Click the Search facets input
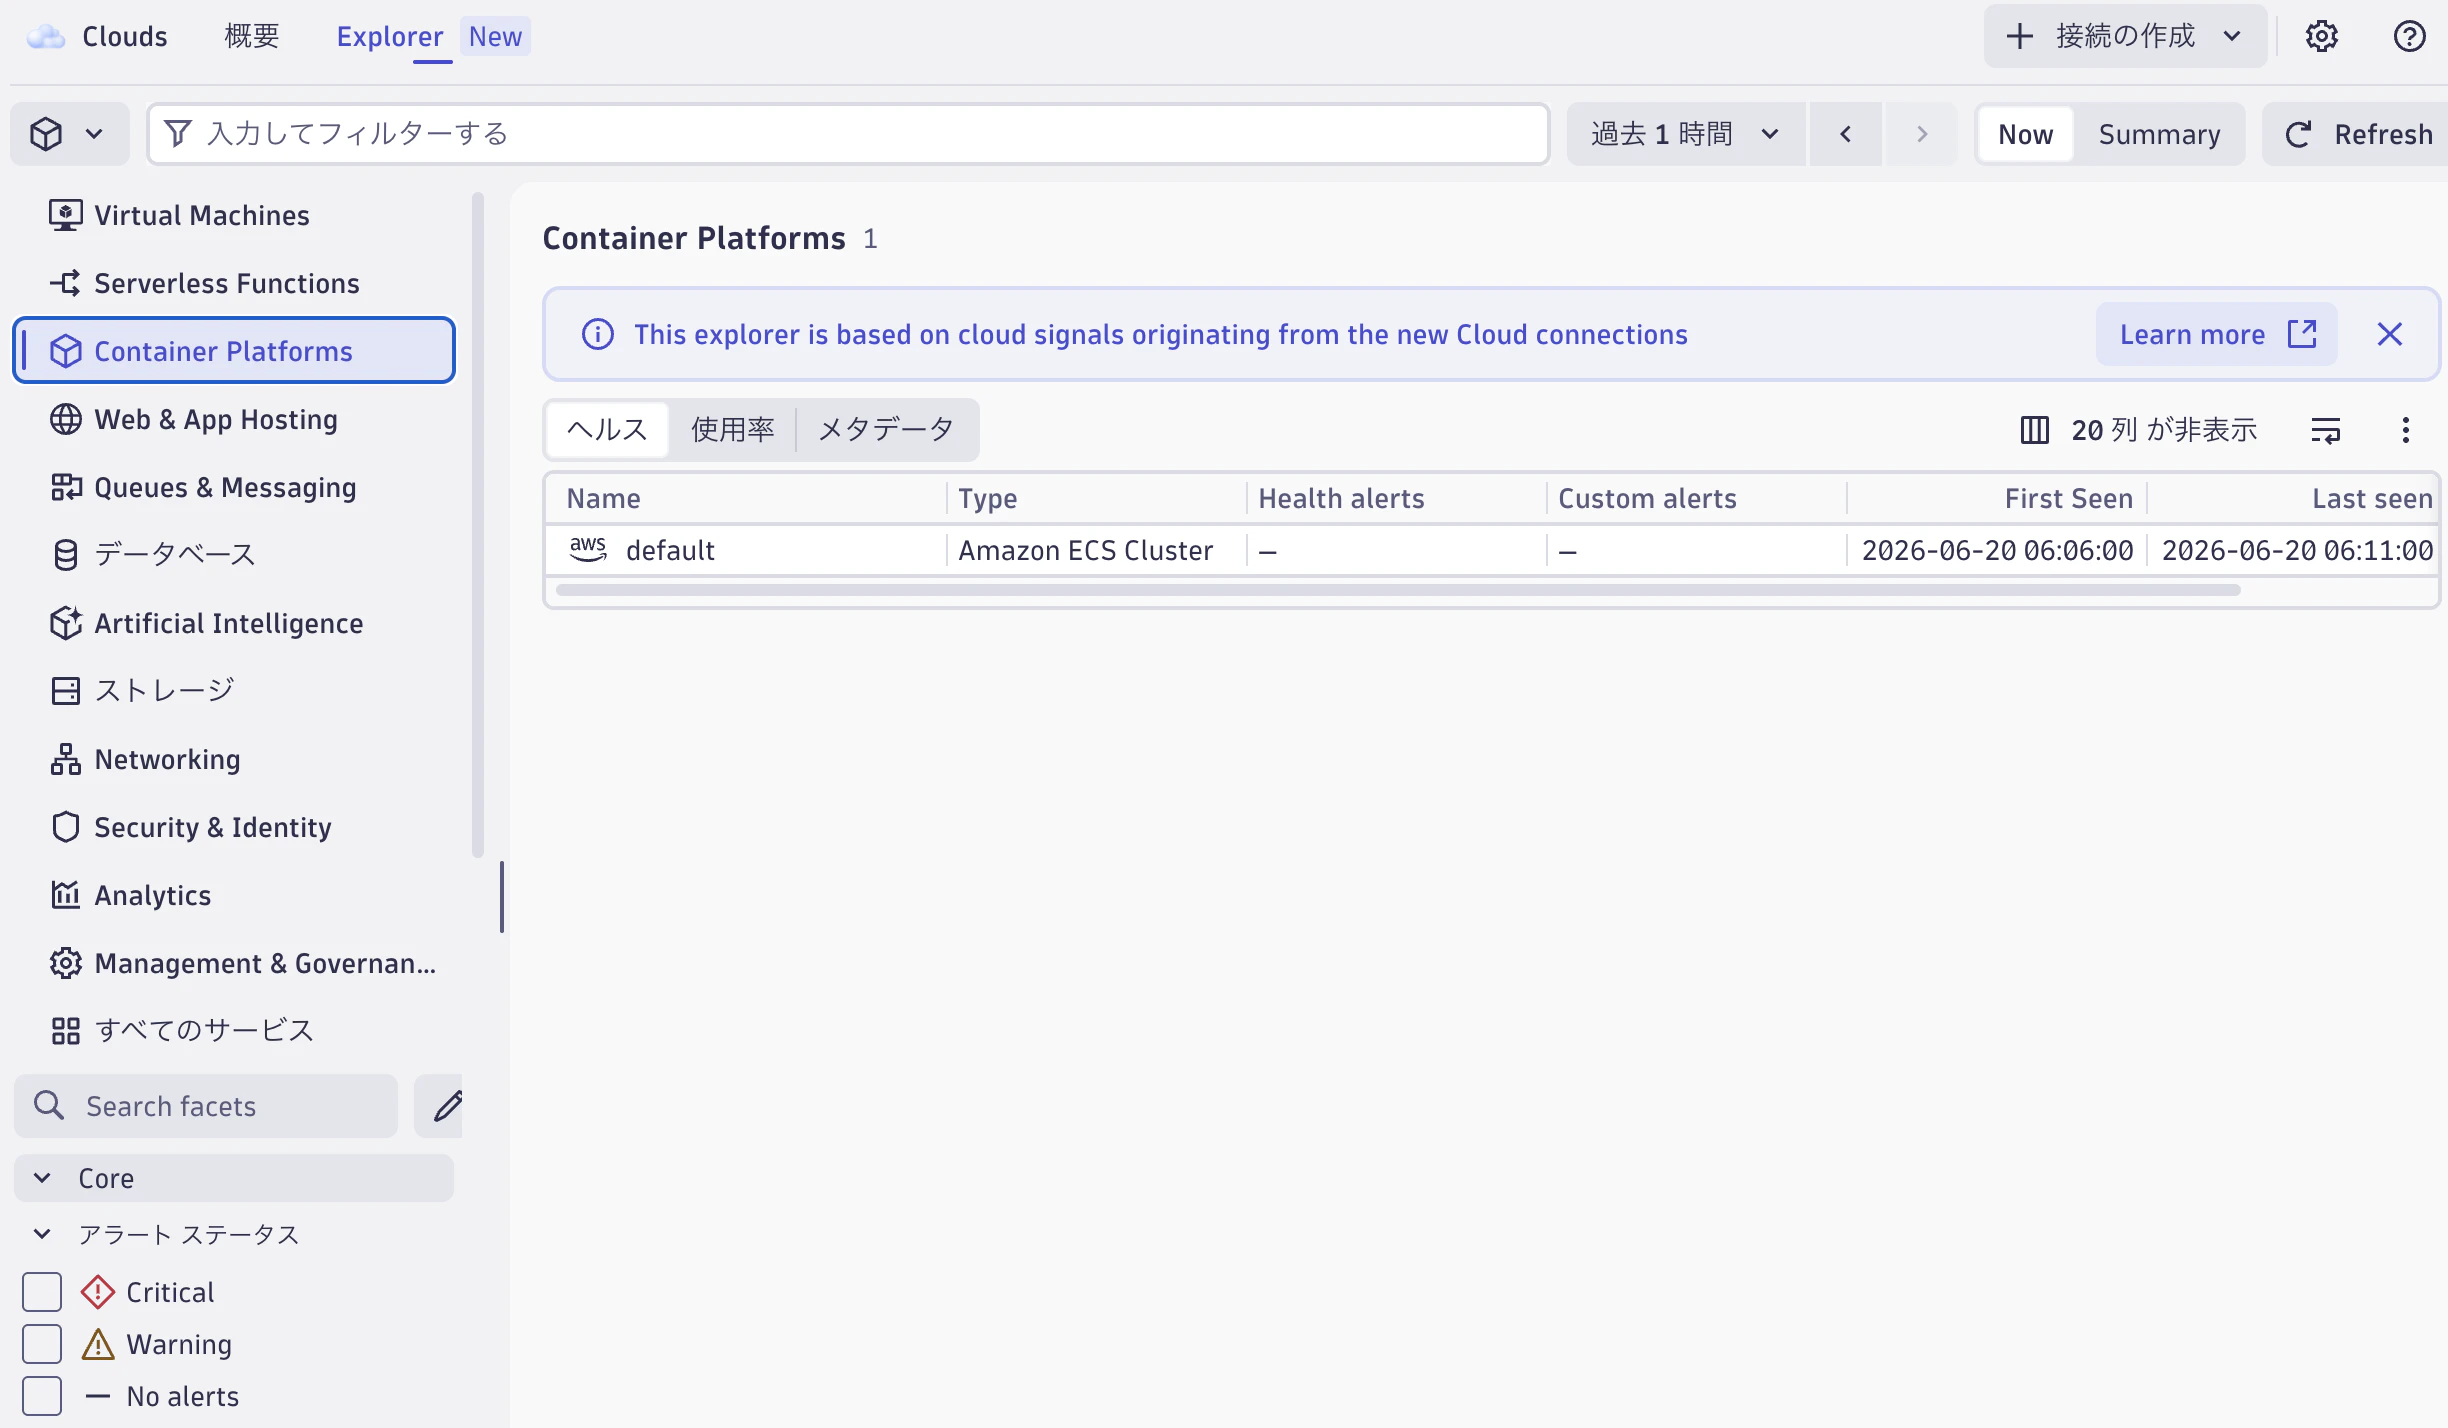2448x1428 pixels. [206, 1106]
